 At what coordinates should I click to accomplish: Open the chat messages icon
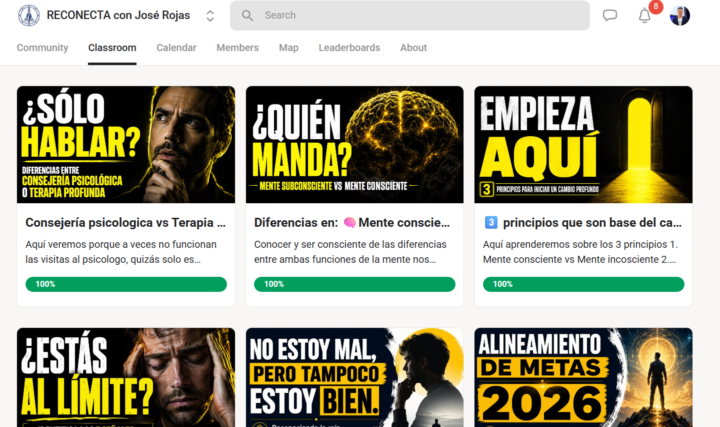point(610,16)
